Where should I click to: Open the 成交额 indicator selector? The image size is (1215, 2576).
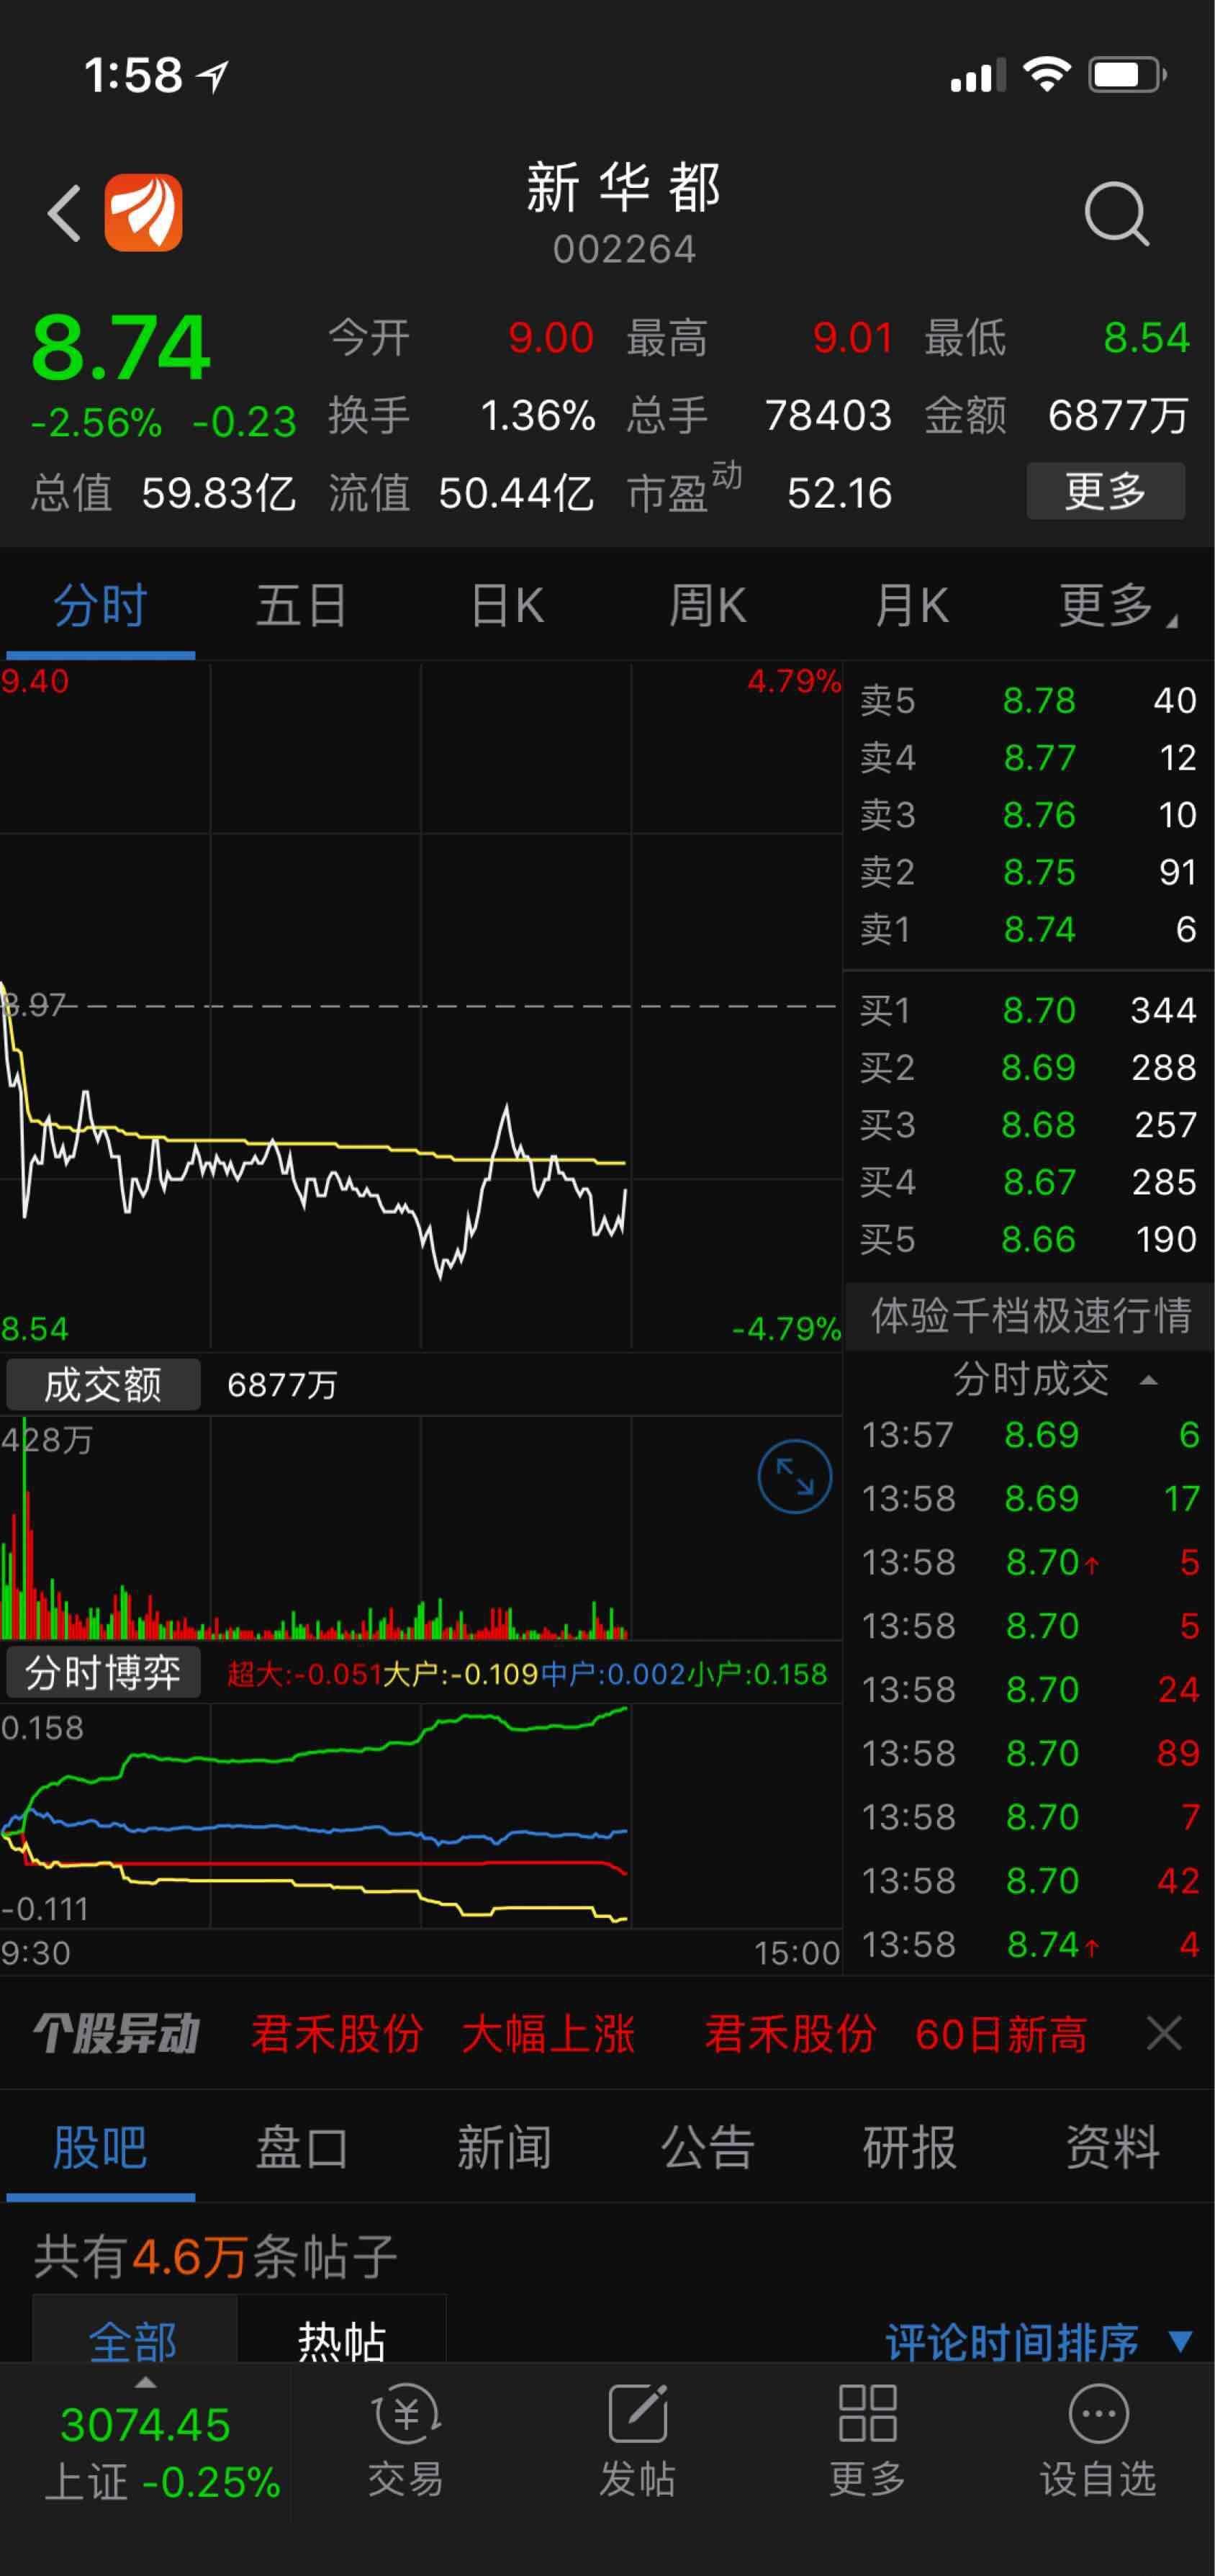tap(103, 1384)
